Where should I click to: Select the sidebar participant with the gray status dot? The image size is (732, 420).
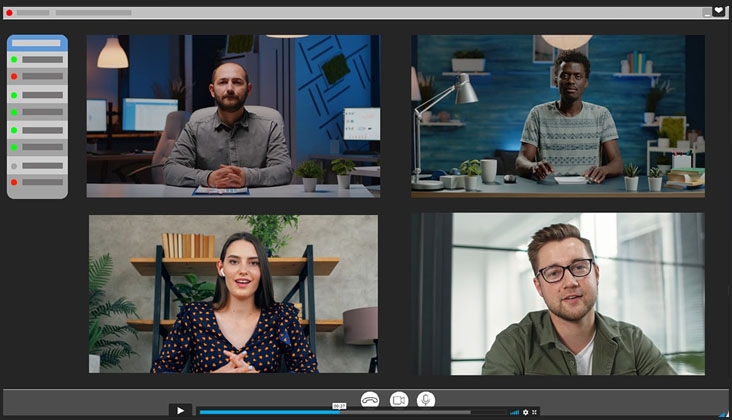(37, 165)
